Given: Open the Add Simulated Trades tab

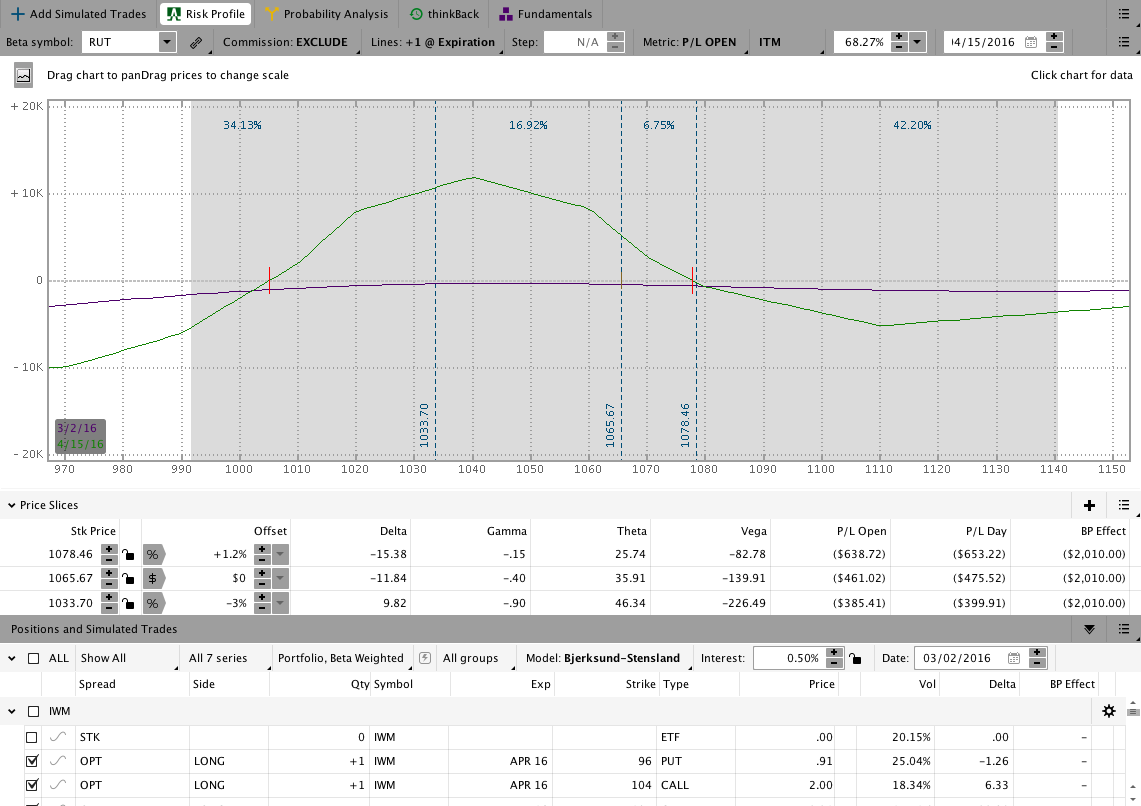Looking at the screenshot, I should click(x=78, y=14).
